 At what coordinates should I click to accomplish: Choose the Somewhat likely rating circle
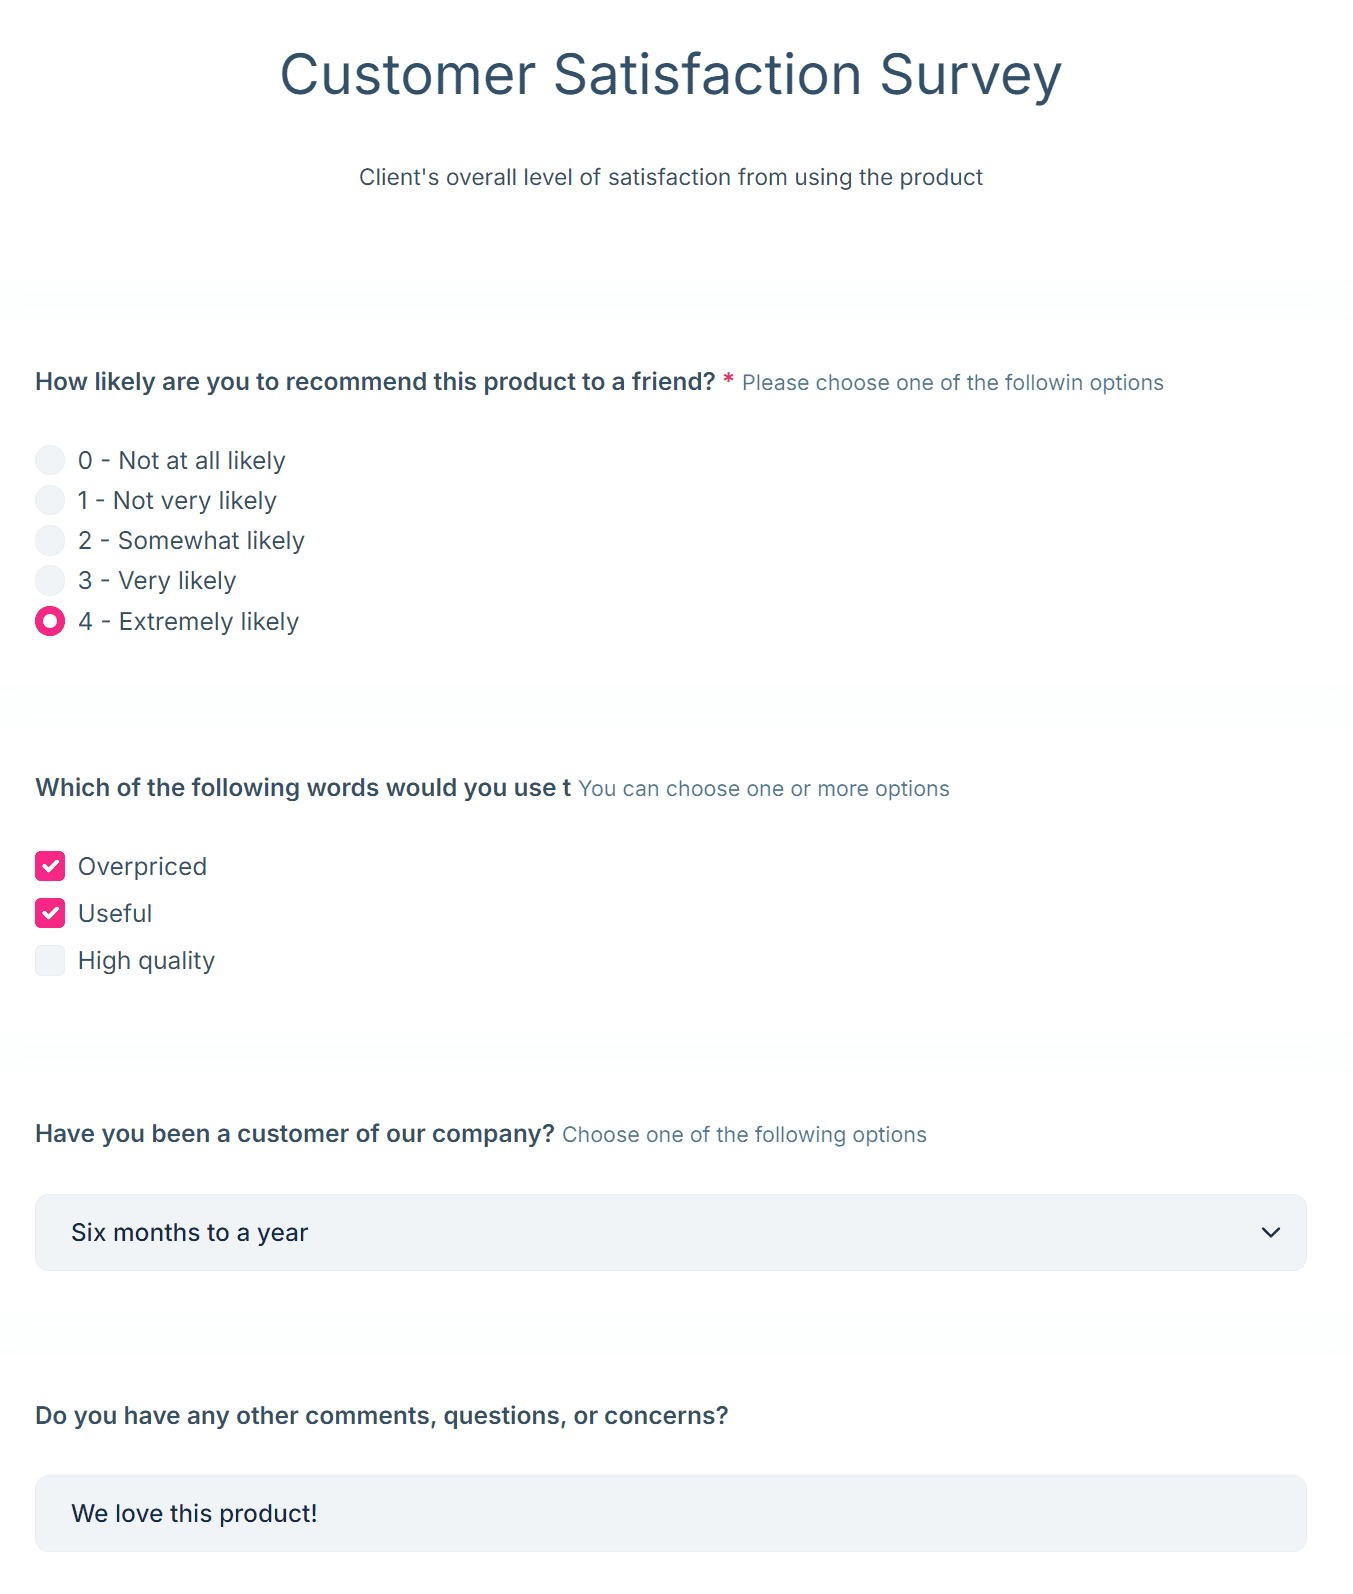50,540
